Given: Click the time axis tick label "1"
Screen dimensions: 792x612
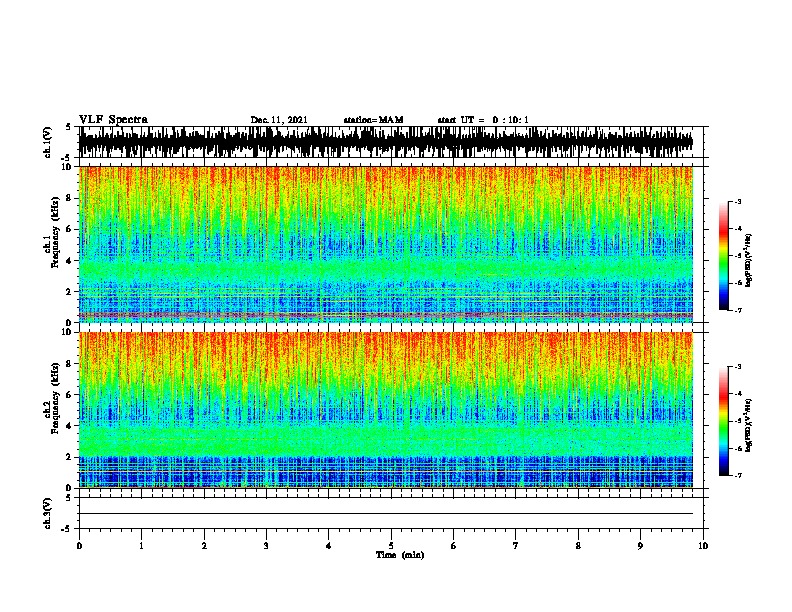Looking at the screenshot, I should pos(141,546).
